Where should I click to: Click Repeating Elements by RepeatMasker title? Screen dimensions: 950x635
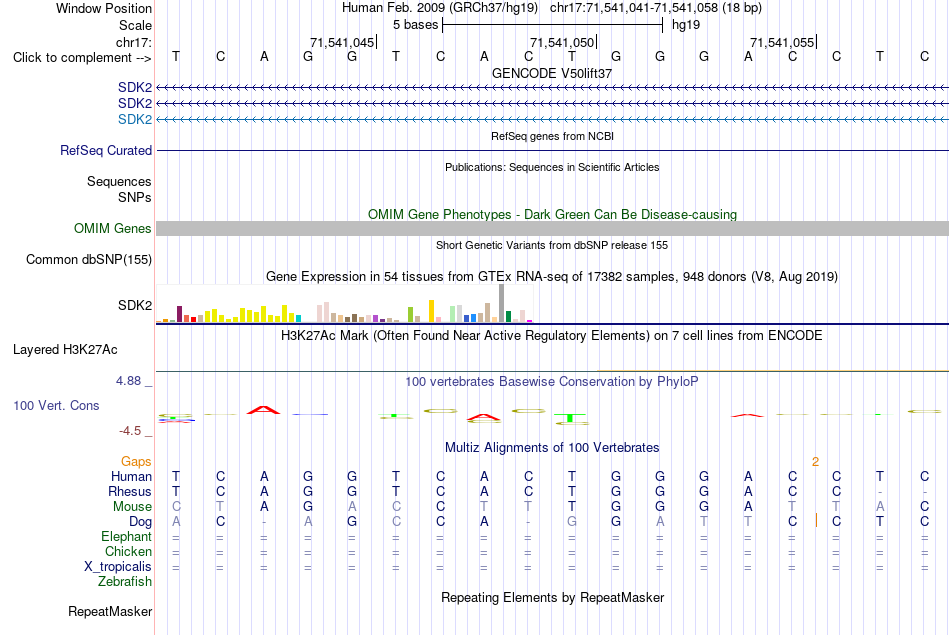pos(552,597)
